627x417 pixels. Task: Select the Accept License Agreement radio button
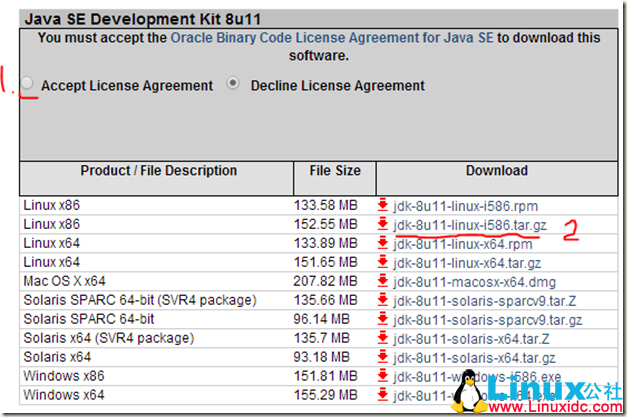[27, 84]
